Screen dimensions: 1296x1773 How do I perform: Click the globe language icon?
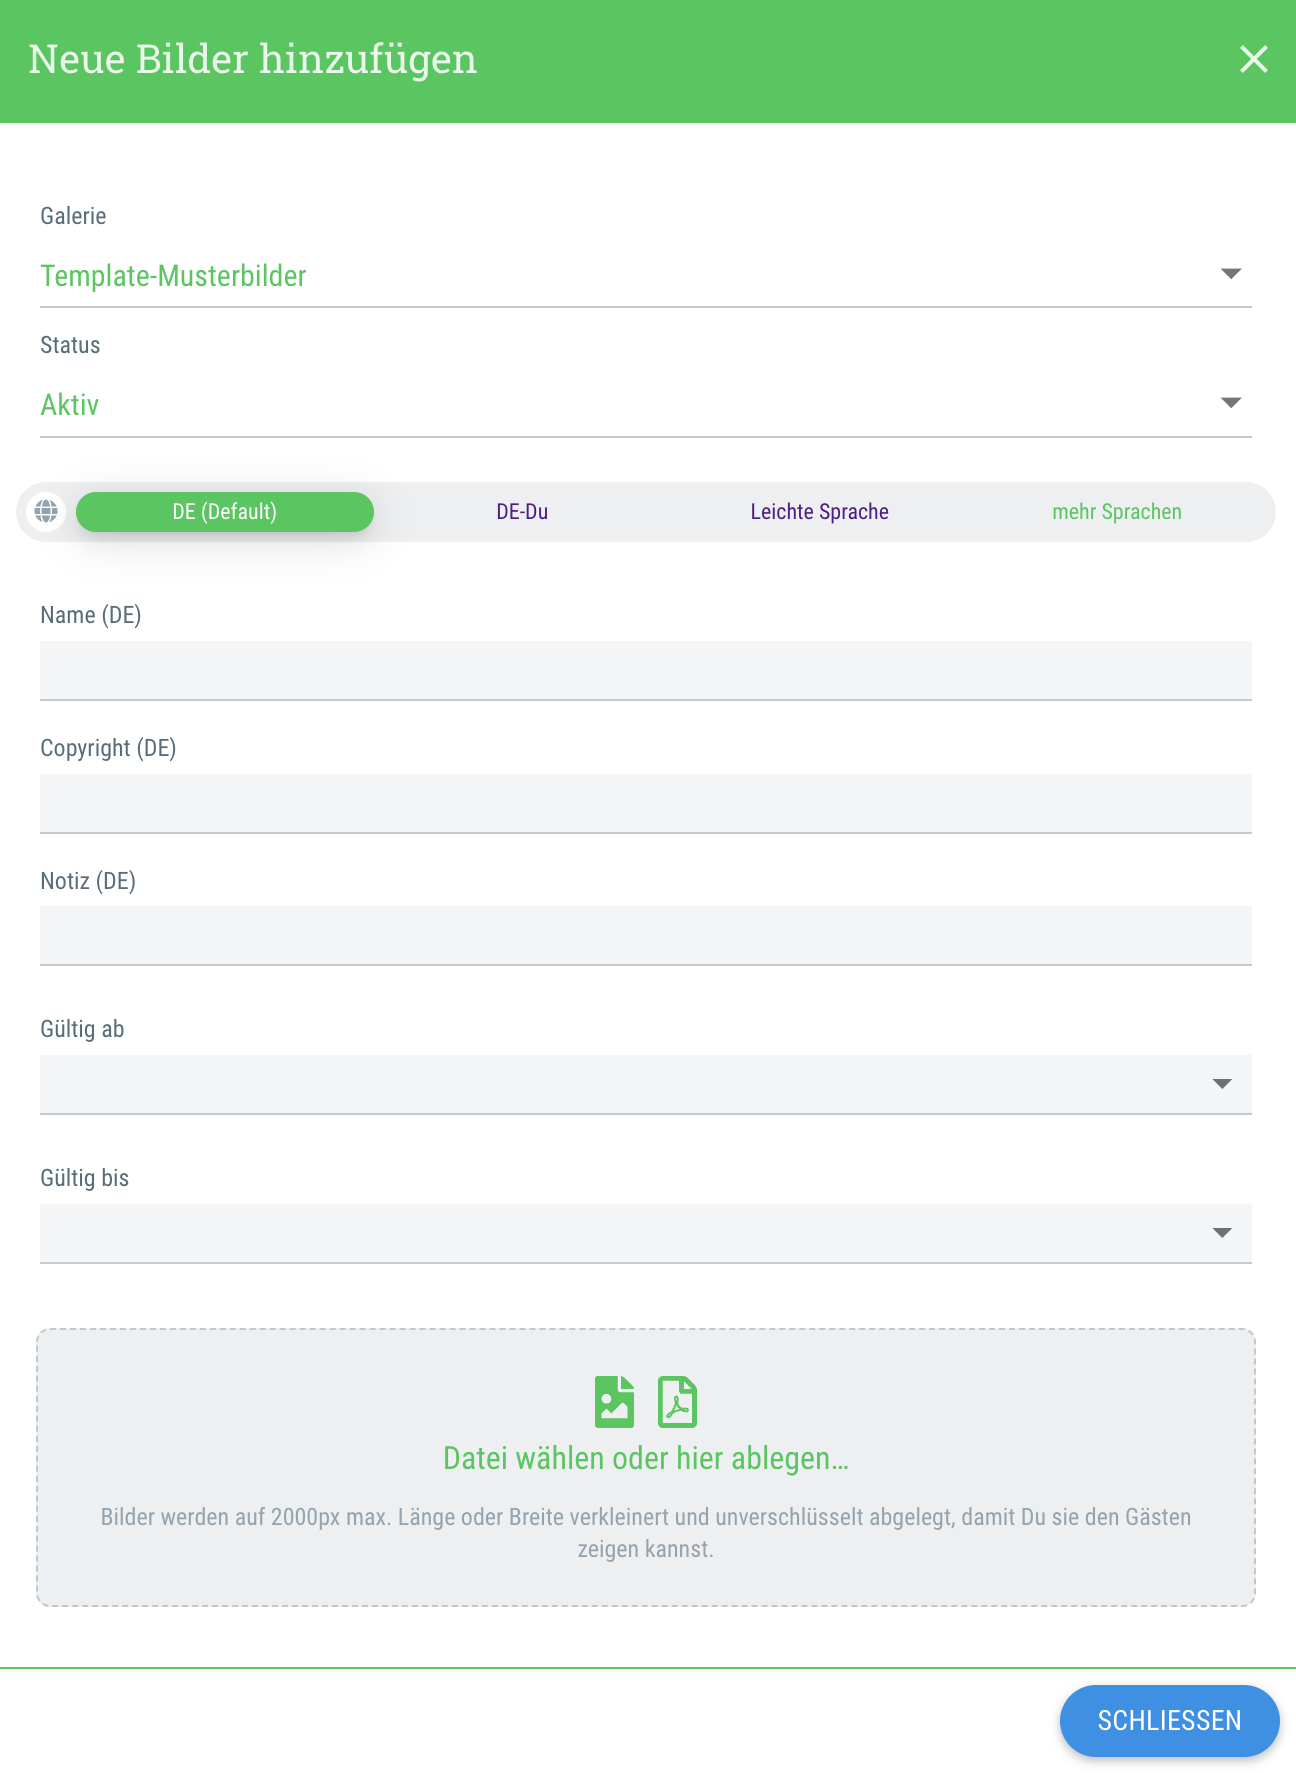(x=46, y=511)
